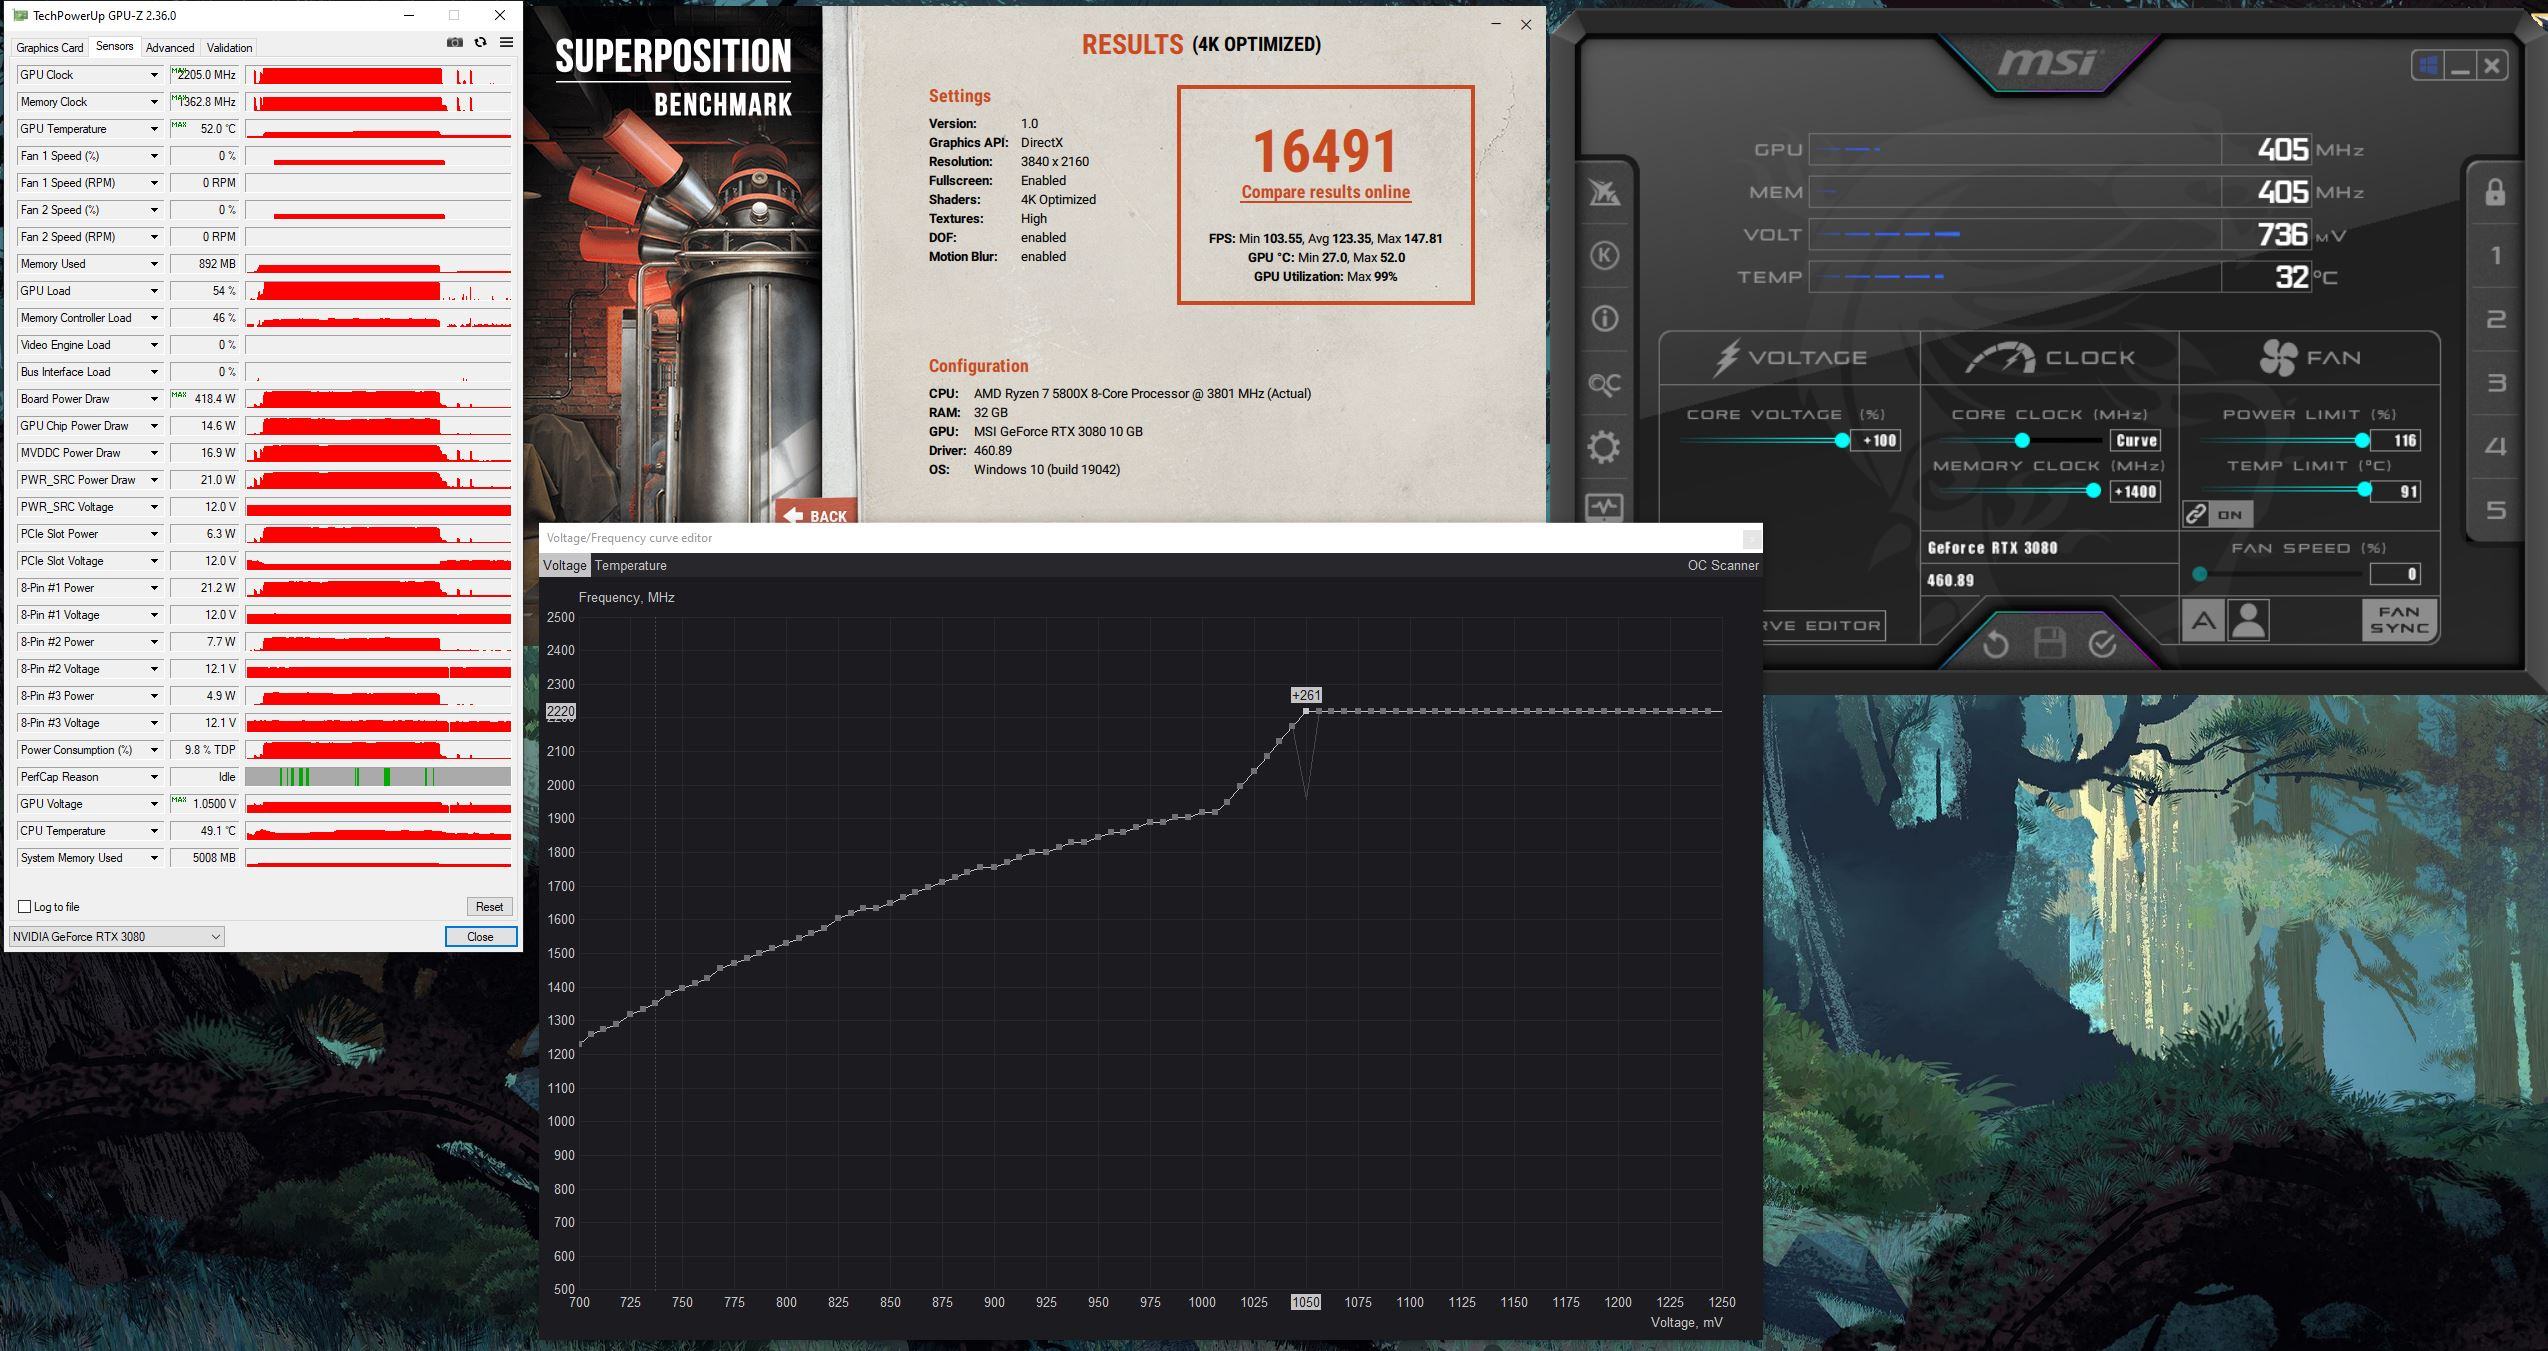
Task: Toggle Afterburner profile lock icon
Action: click(x=2495, y=192)
